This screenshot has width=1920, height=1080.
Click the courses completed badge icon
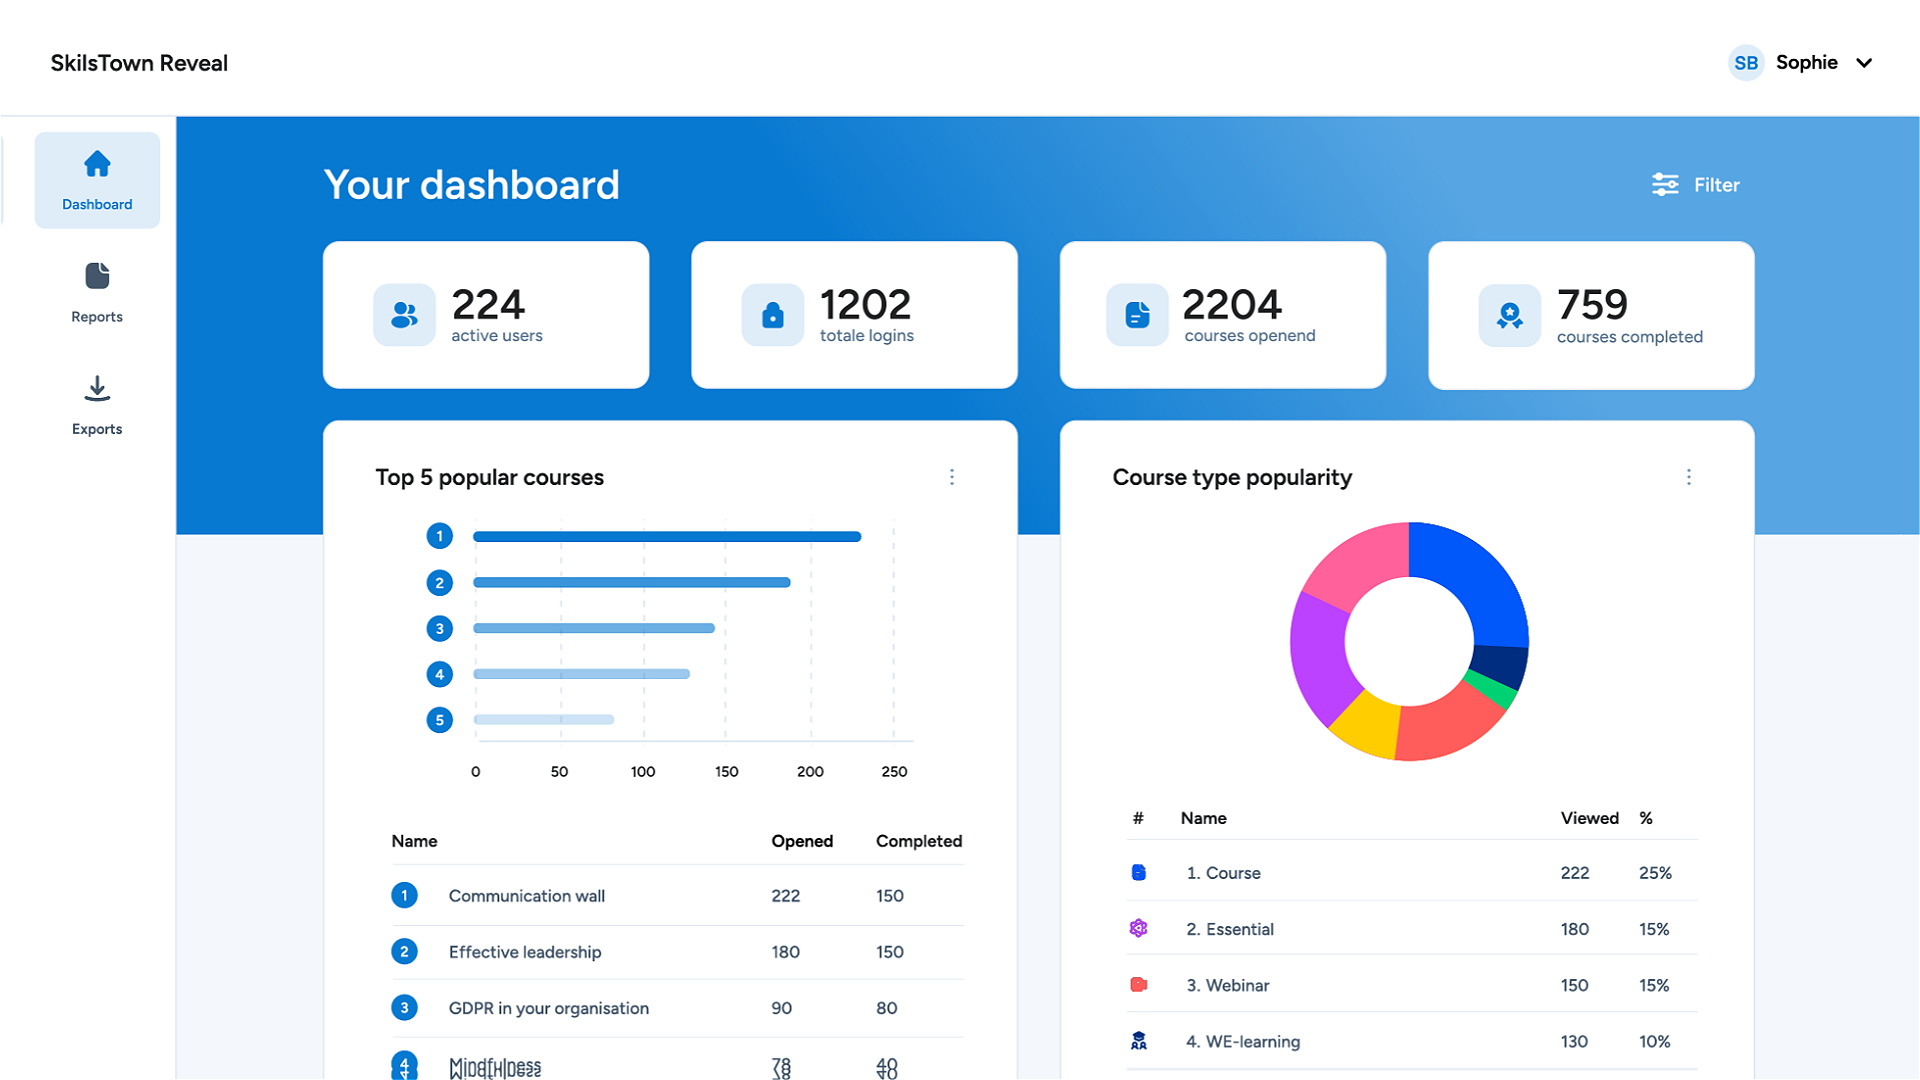click(x=1509, y=316)
